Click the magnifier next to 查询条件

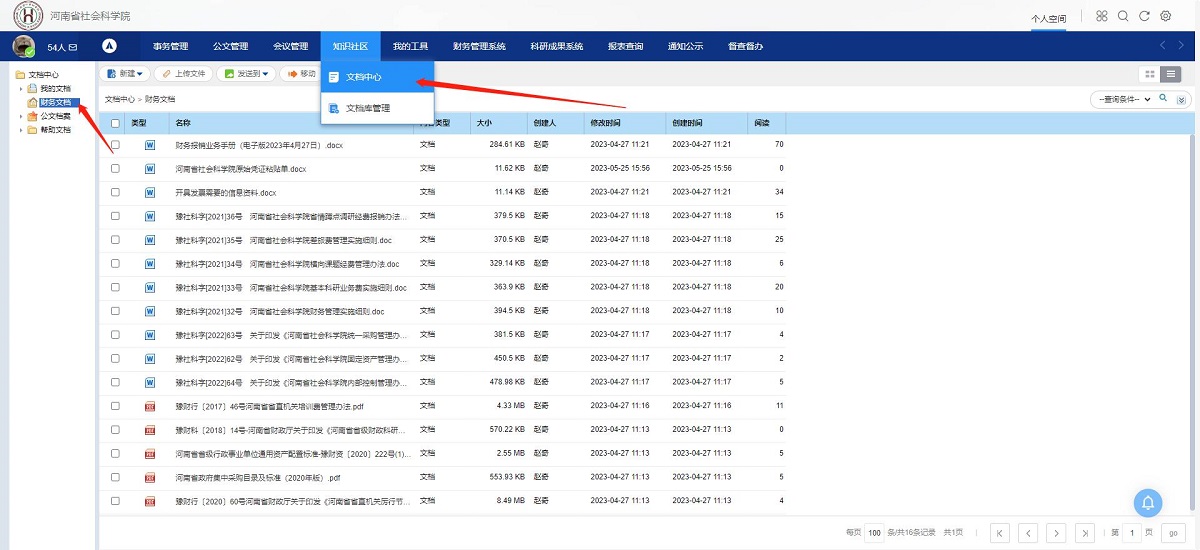pyautogui.click(x=1163, y=99)
